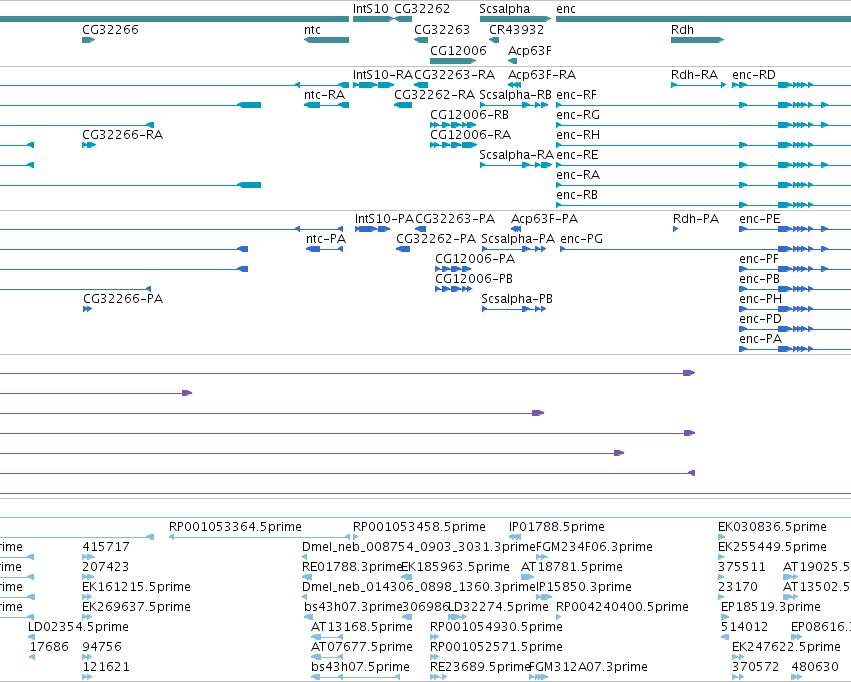Select the Rdh-RA transcript
The width and height of the screenshot is (851, 682).
(x=698, y=85)
